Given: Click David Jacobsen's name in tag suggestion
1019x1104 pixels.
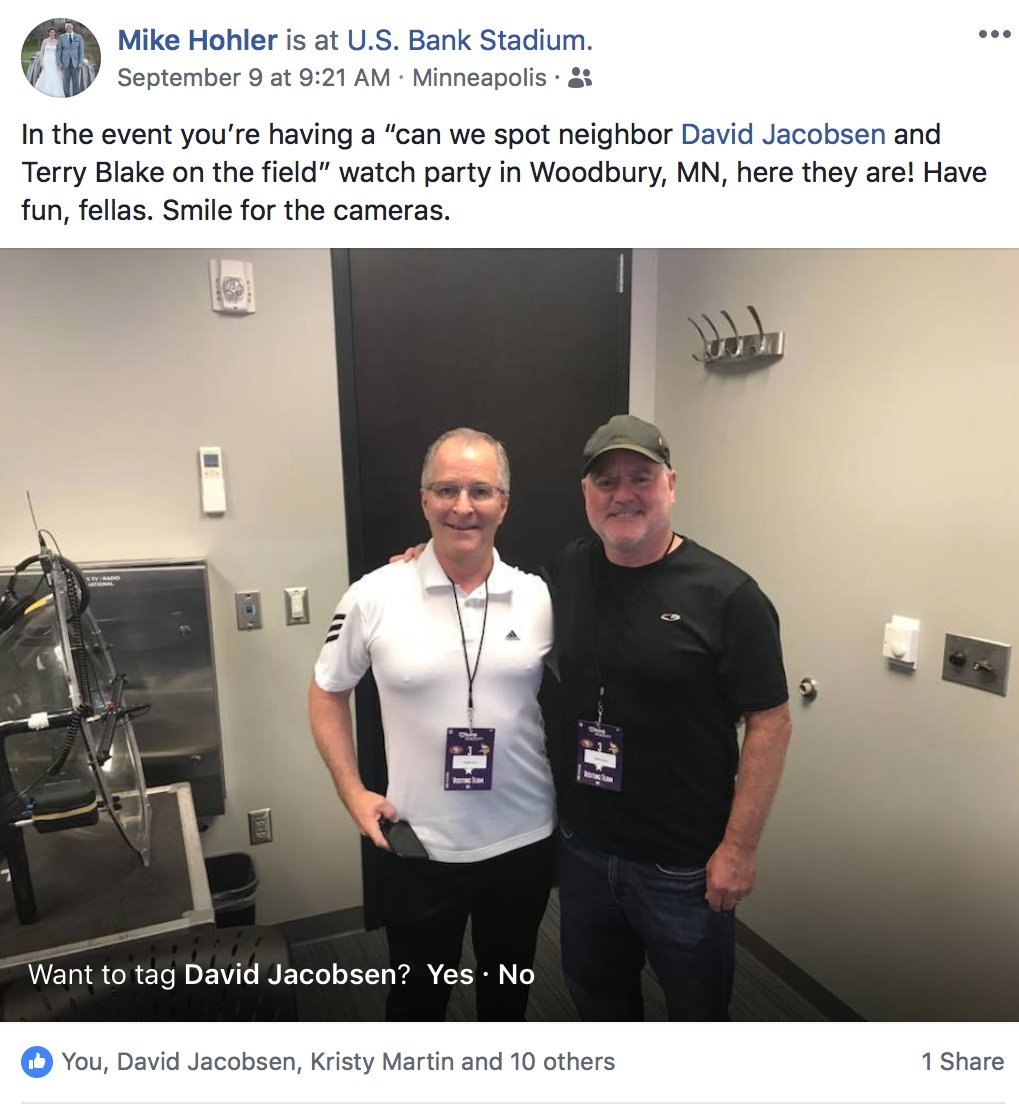Looking at the screenshot, I should coord(296,974).
